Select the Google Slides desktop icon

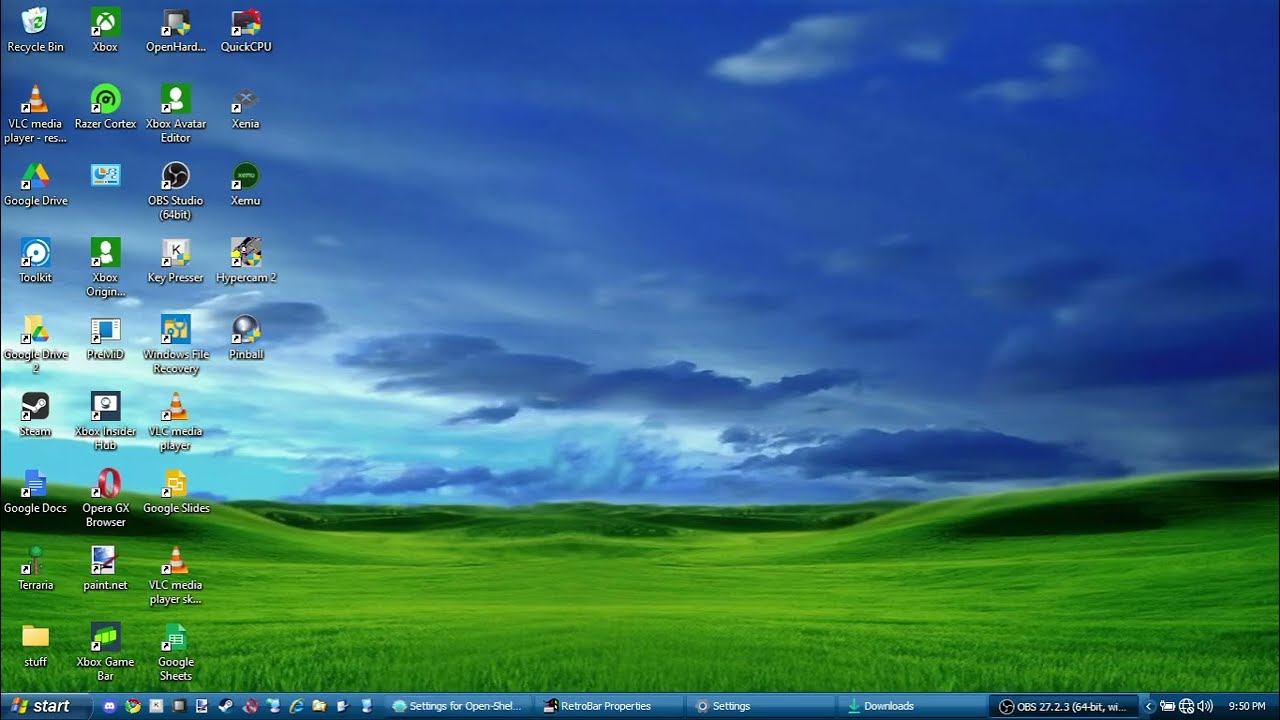[x=176, y=492]
